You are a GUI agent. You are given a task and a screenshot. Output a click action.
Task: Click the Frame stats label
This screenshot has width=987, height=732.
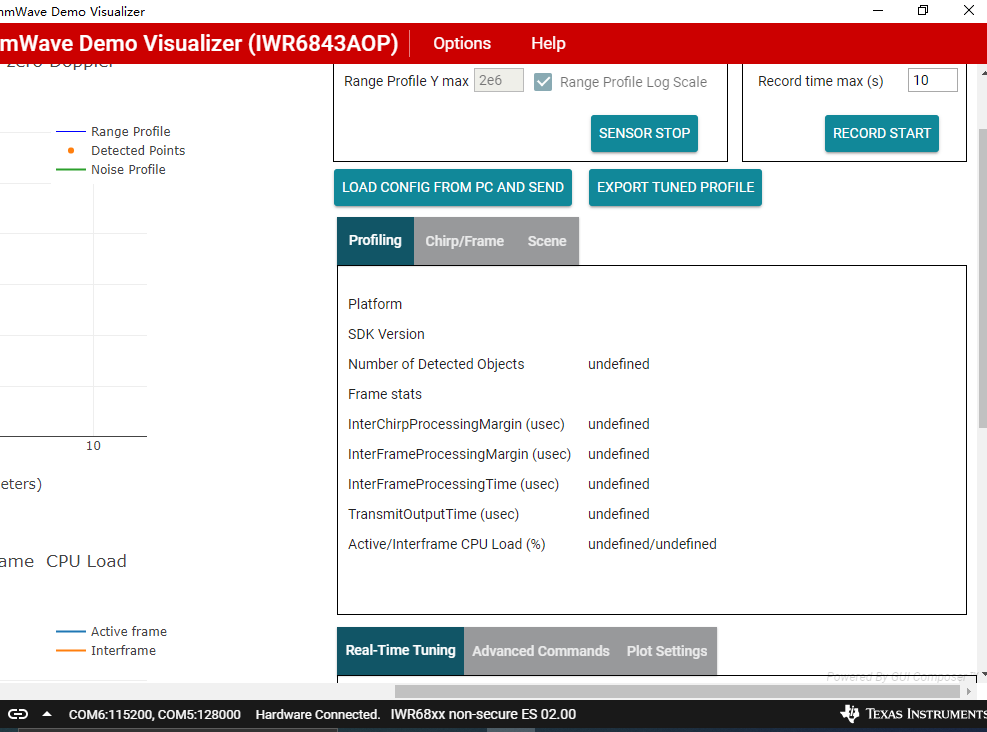(x=385, y=394)
